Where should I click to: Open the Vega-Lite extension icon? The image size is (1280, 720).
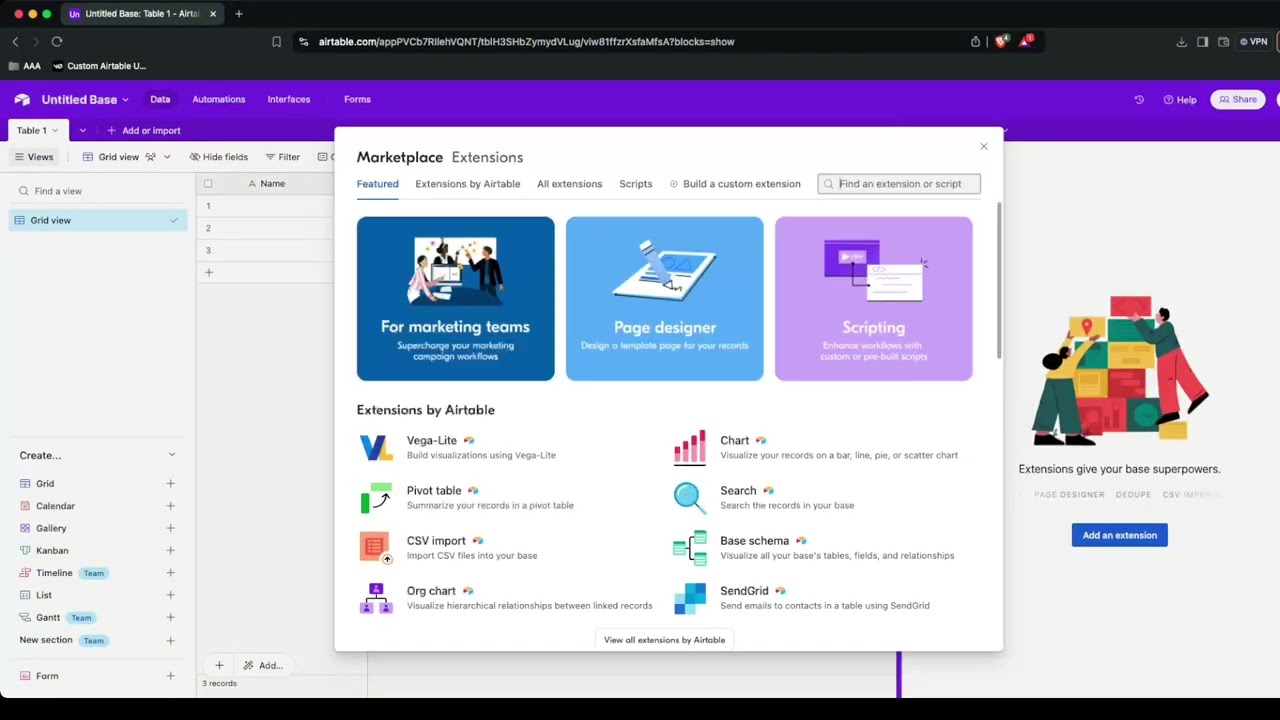coord(376,447)
